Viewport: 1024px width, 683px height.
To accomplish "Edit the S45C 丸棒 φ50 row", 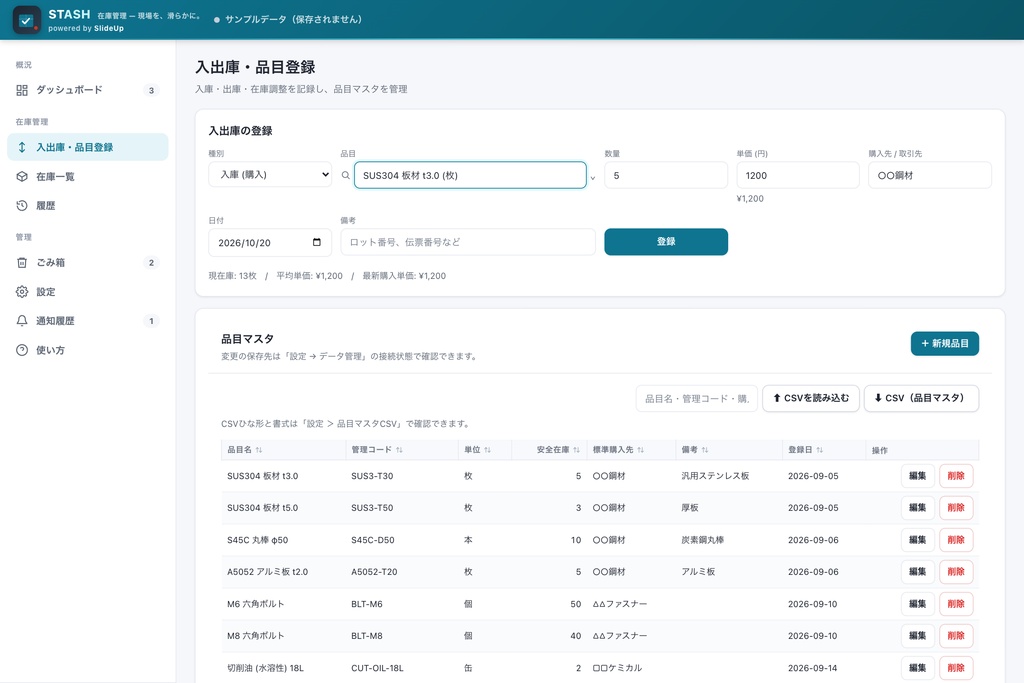I will click(x=918, y=540).
